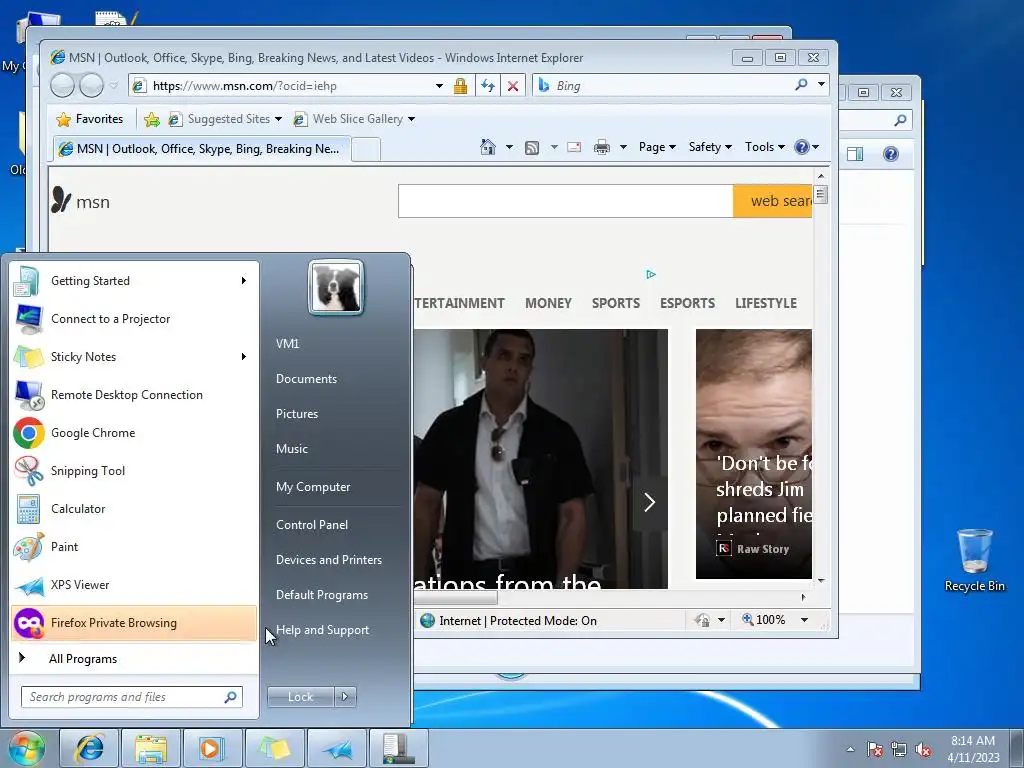Open Sticky Notes from Start menu

tap(134, 357)
